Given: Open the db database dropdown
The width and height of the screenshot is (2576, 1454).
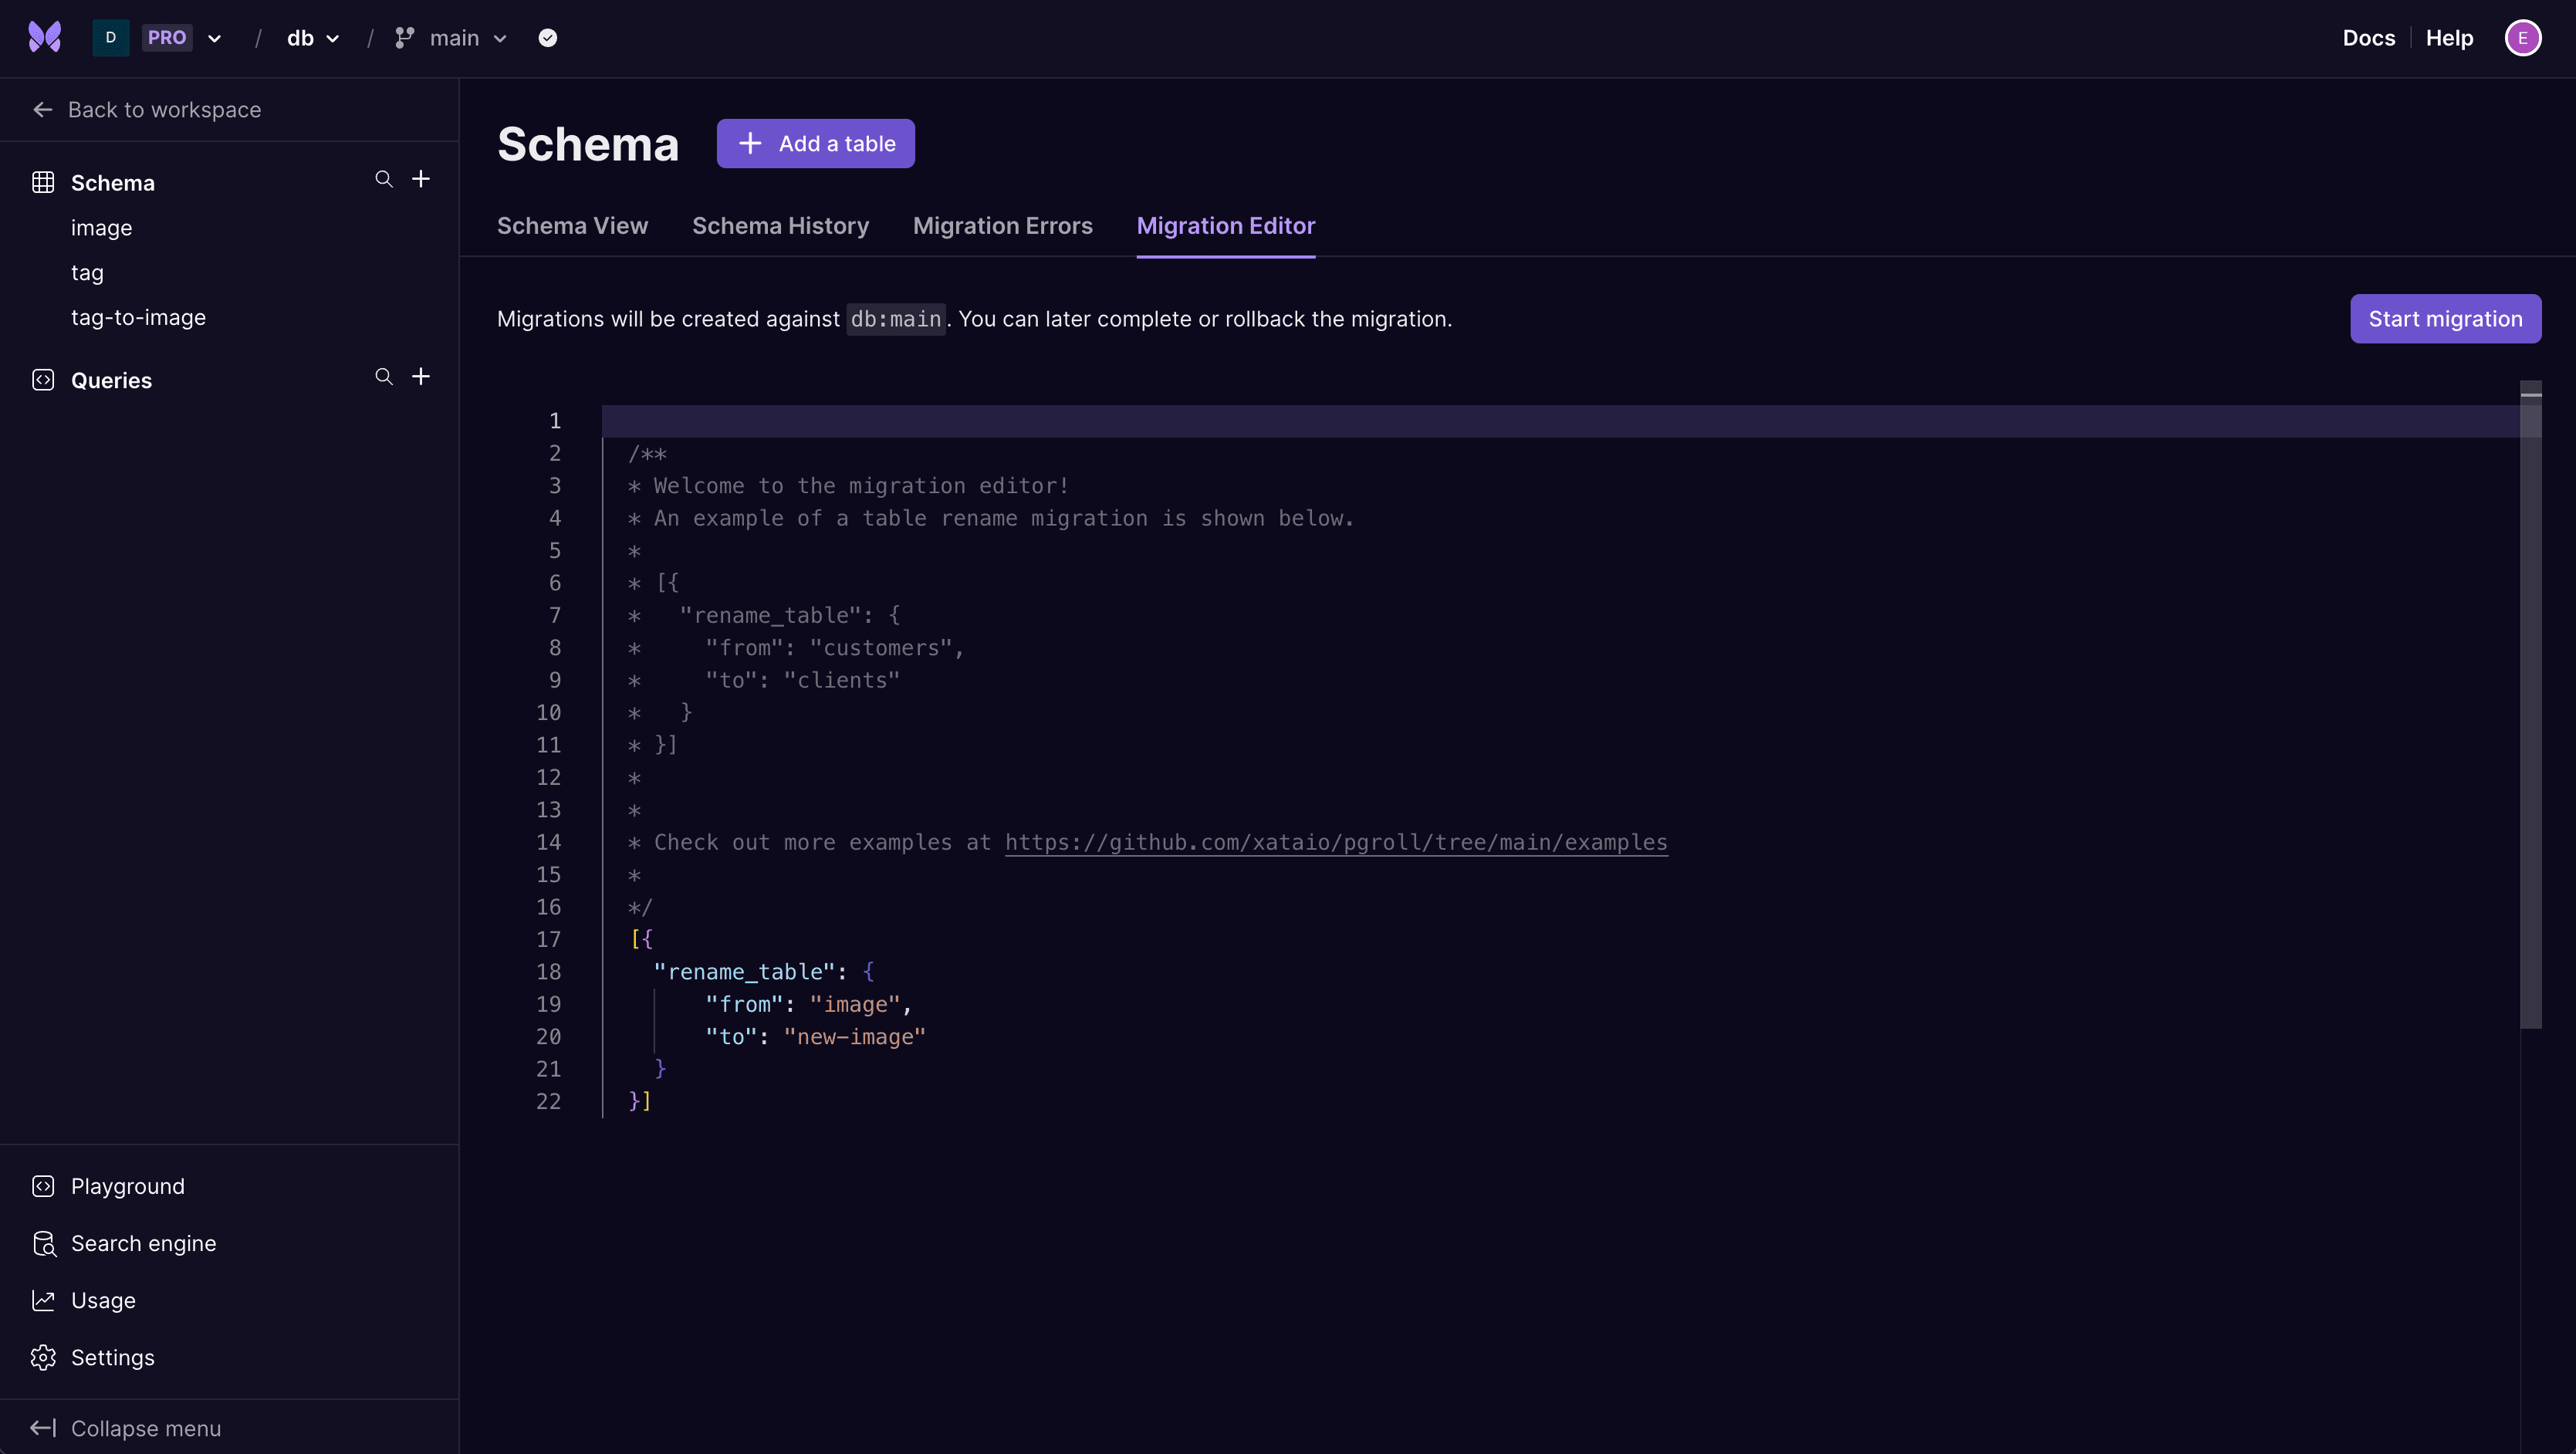Looking at the screenshot, I should tap(313, 38).
